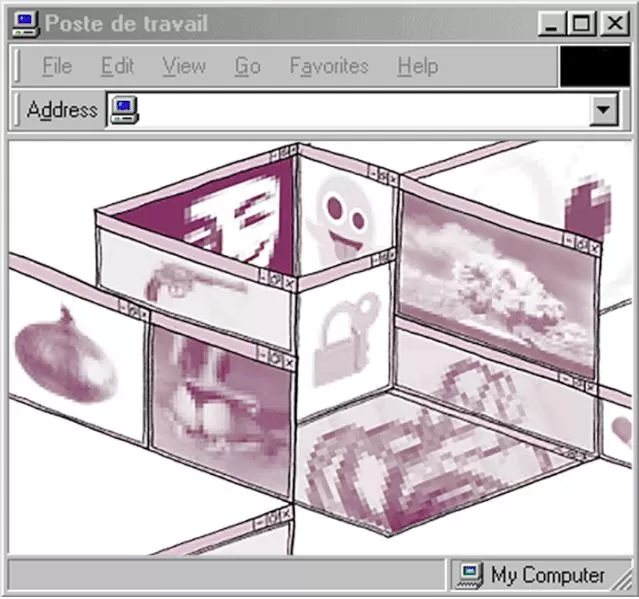Open the Go menu
Image resolution: width=639 pixels, height=599 pixels.
click(247, 66)
